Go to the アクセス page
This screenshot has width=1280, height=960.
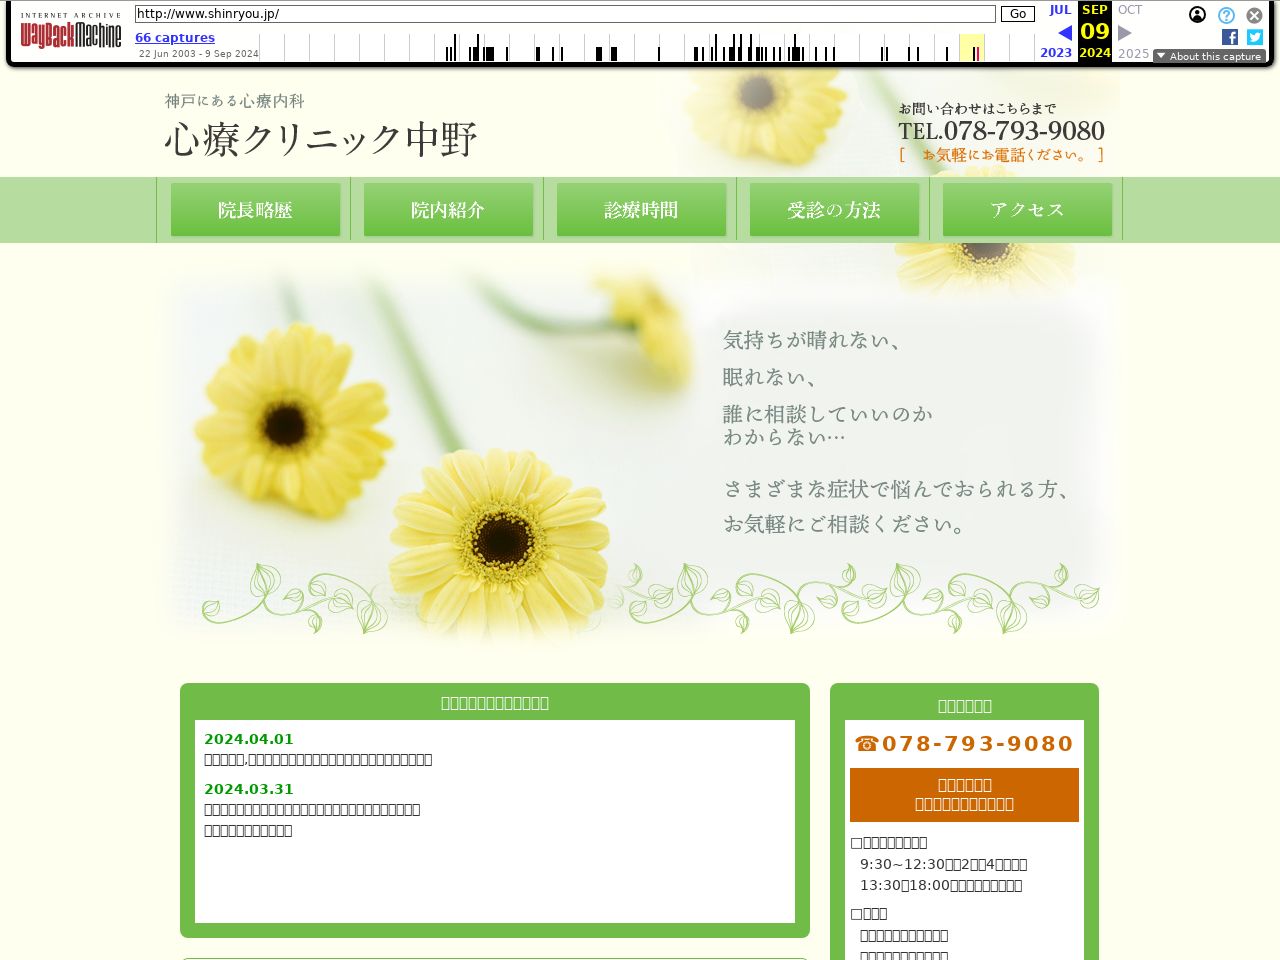click(x=1027, y=210)
